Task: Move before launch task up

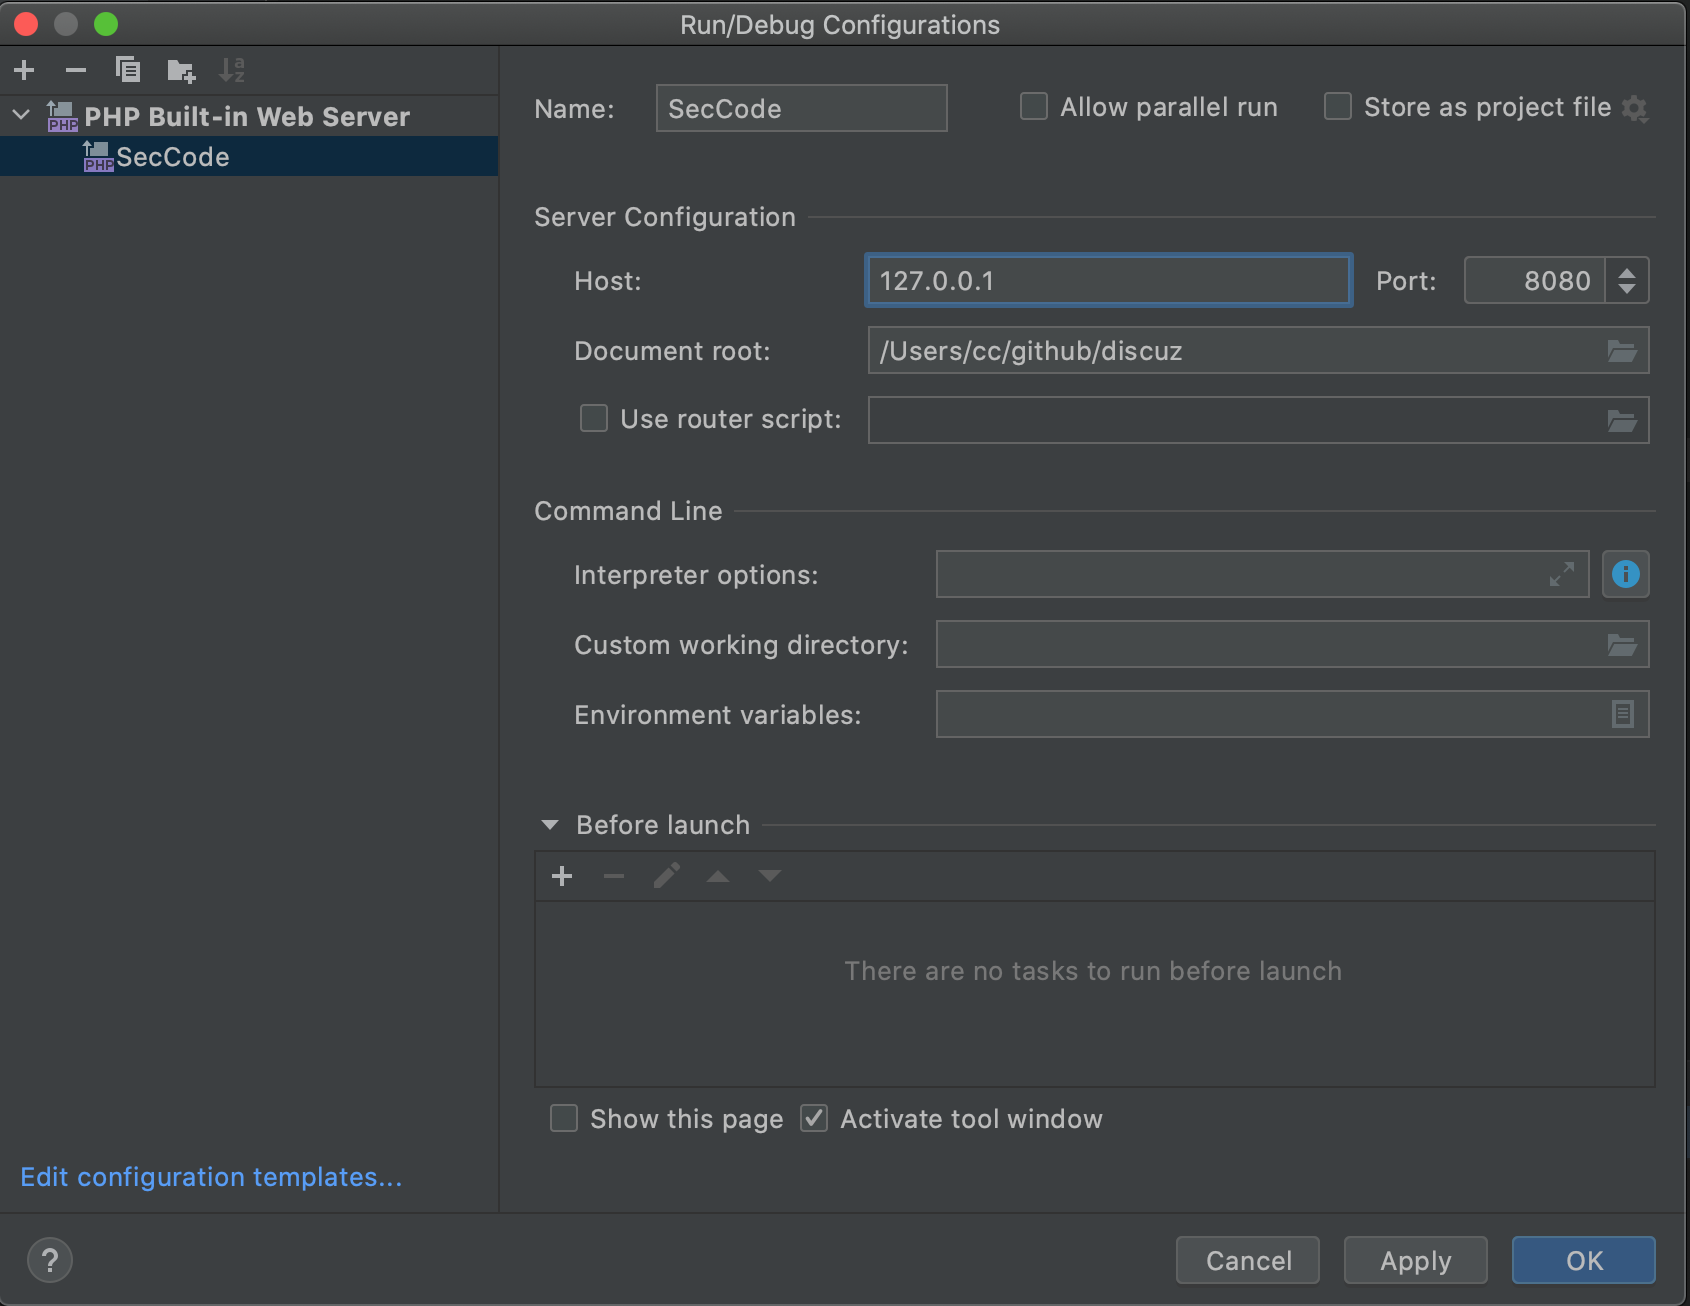Action: (x=718, y=876)
